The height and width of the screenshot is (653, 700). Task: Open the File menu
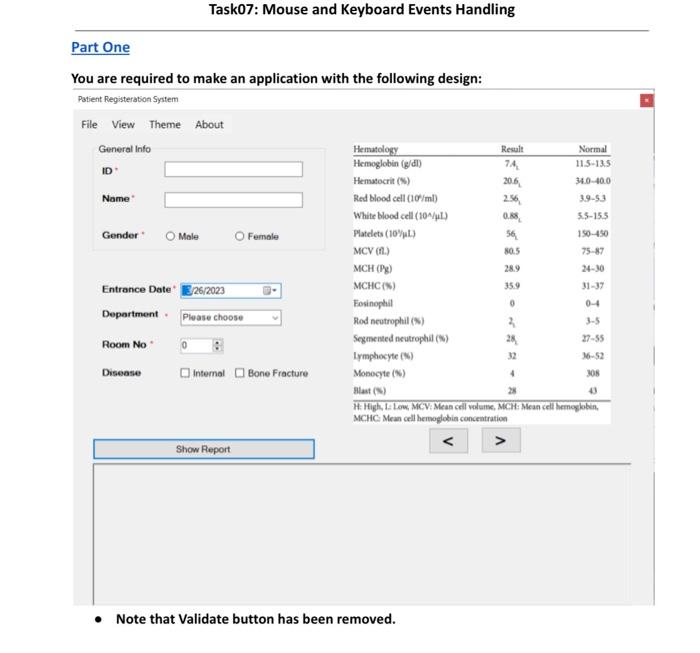pyautogui.click(x=89, y=125)
